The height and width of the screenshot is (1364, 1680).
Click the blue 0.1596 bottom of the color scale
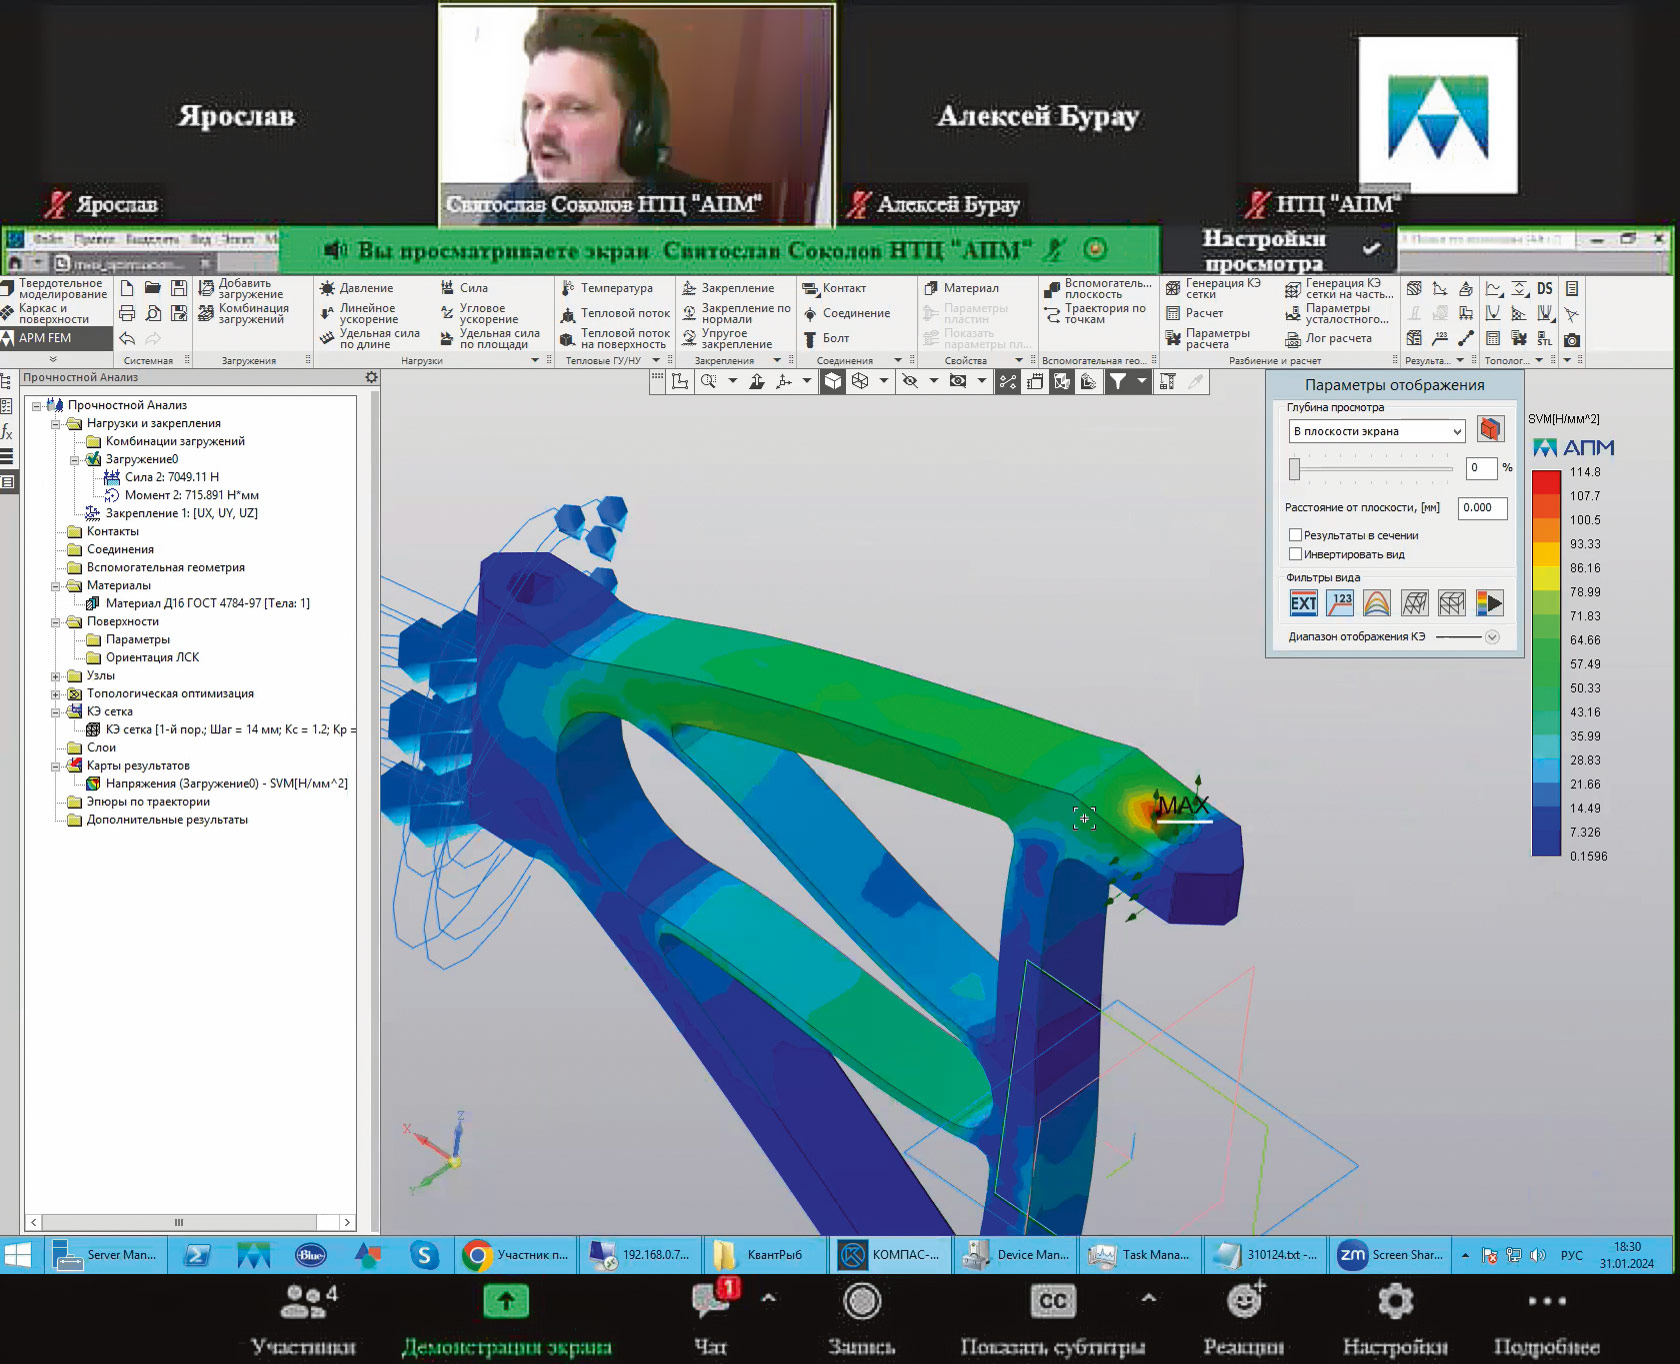tap(1546, 844)
